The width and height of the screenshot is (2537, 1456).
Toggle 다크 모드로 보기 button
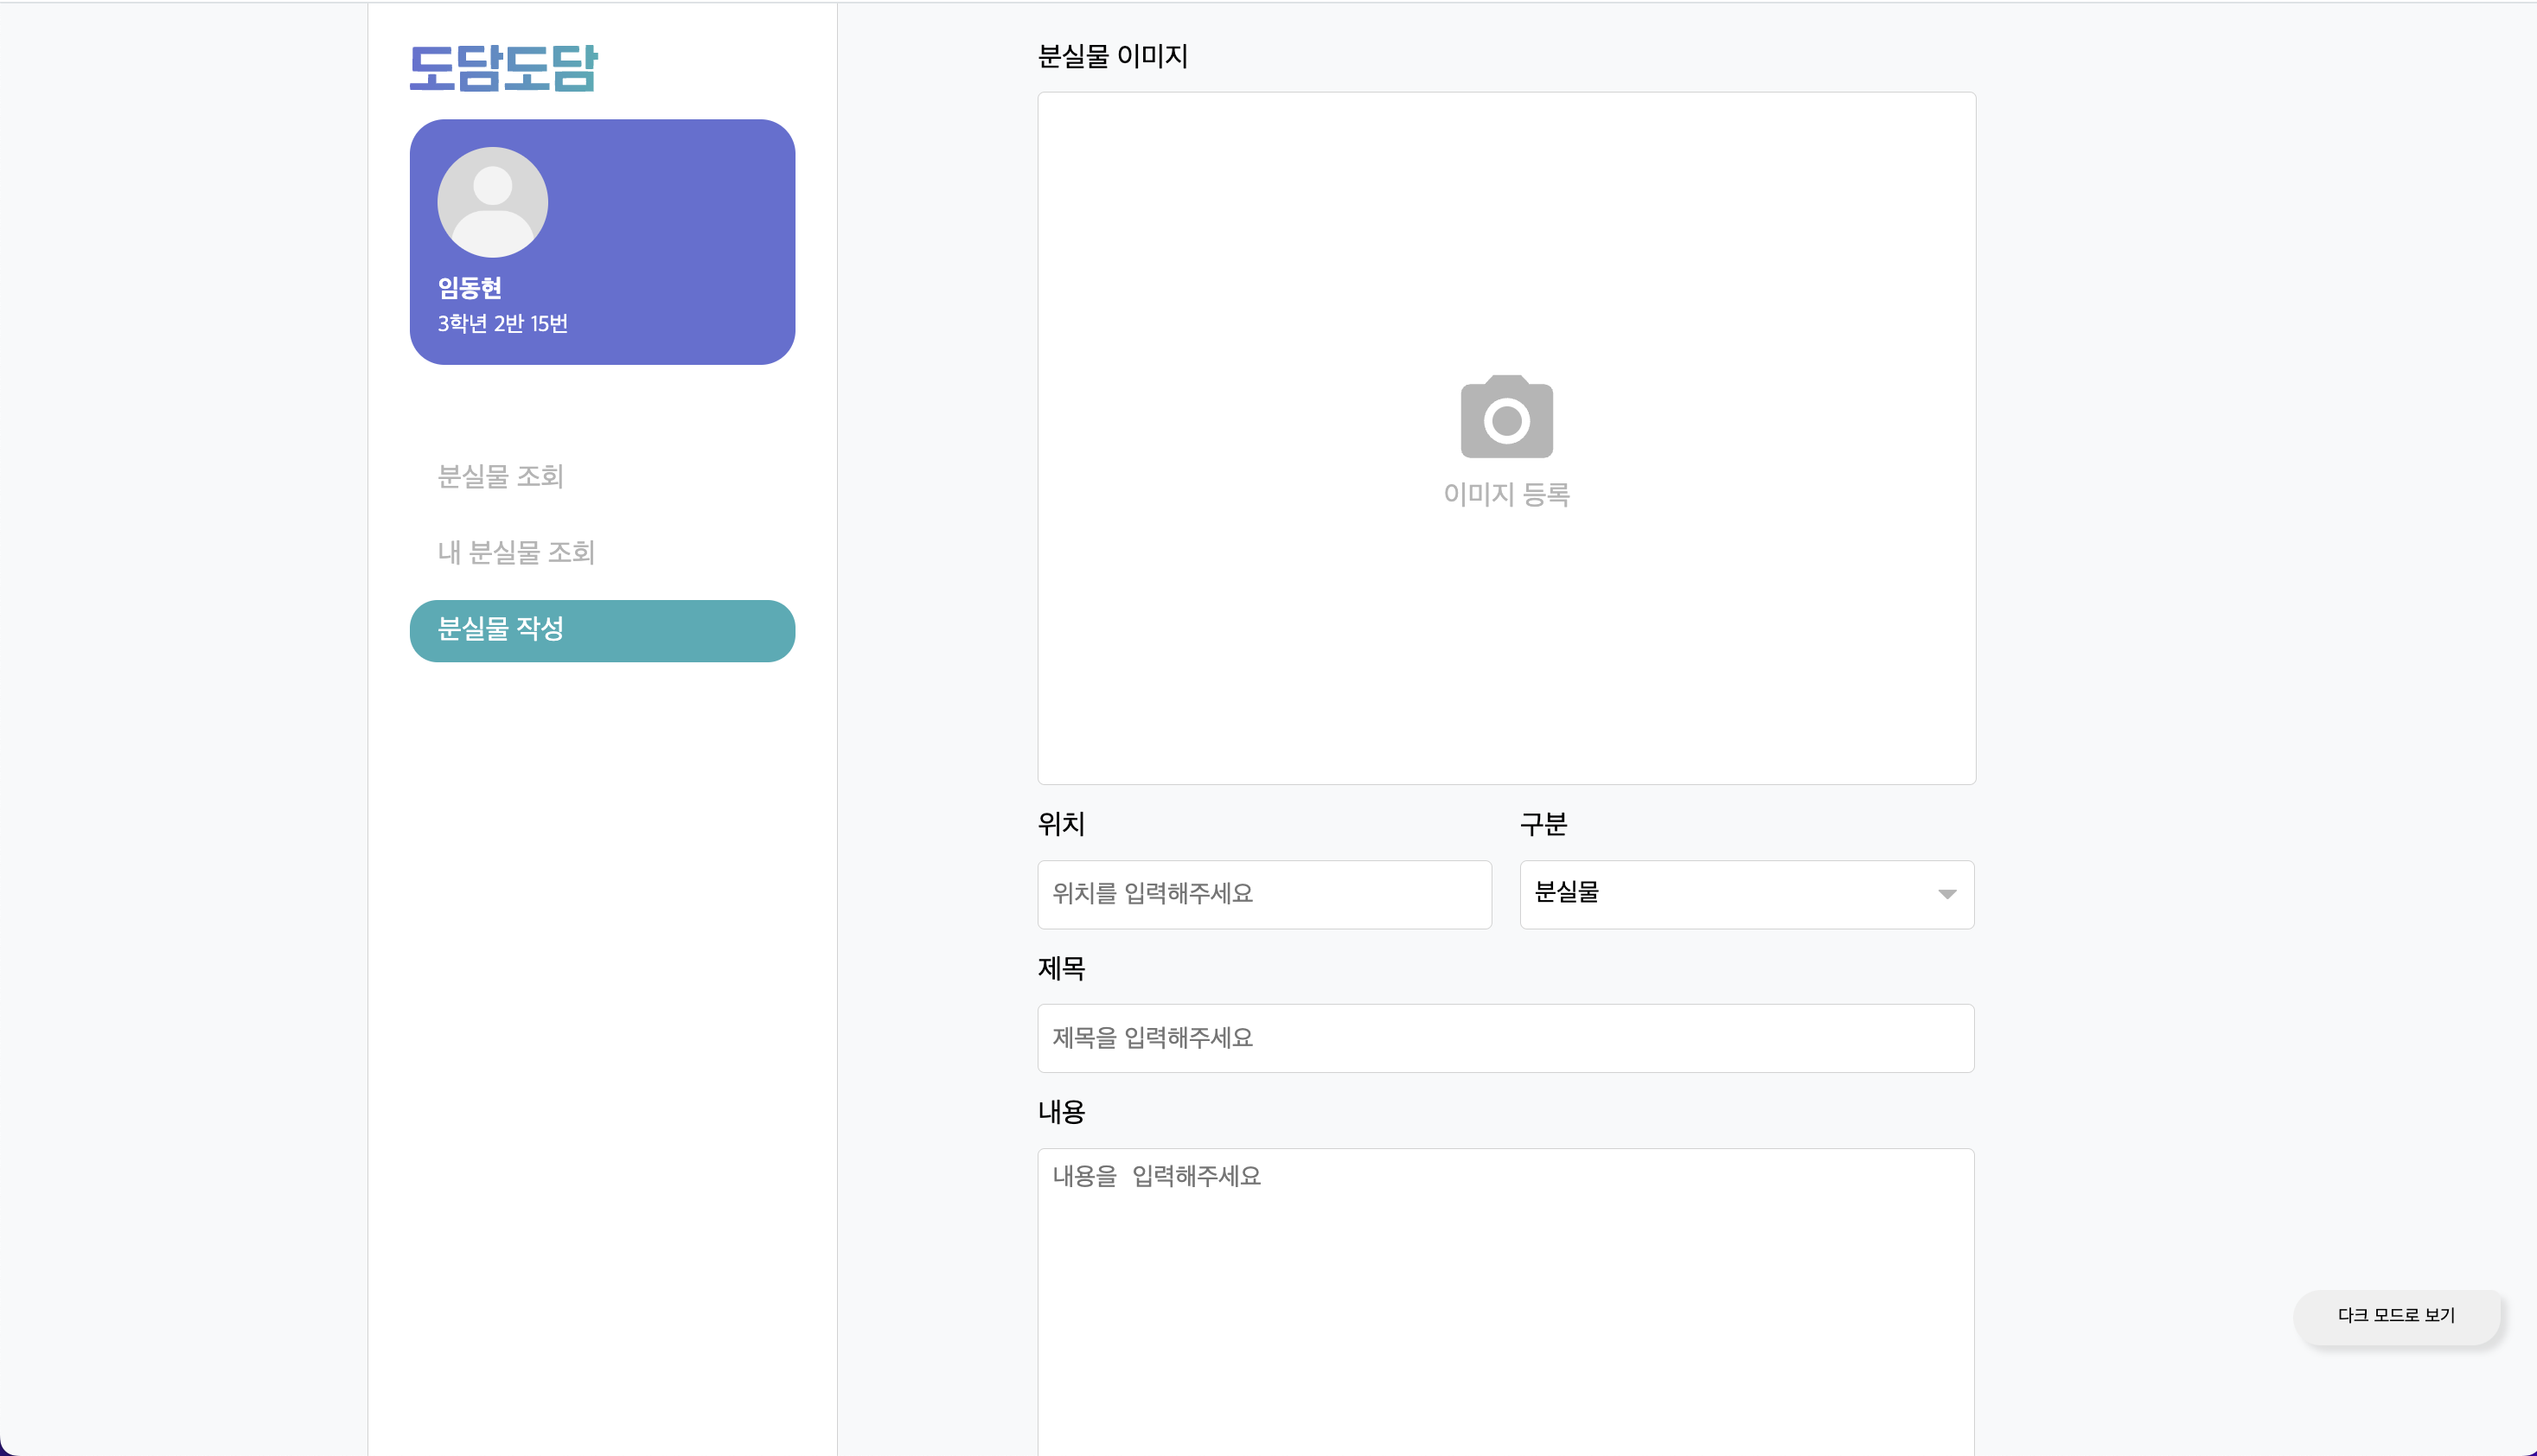point(2396,1315)
